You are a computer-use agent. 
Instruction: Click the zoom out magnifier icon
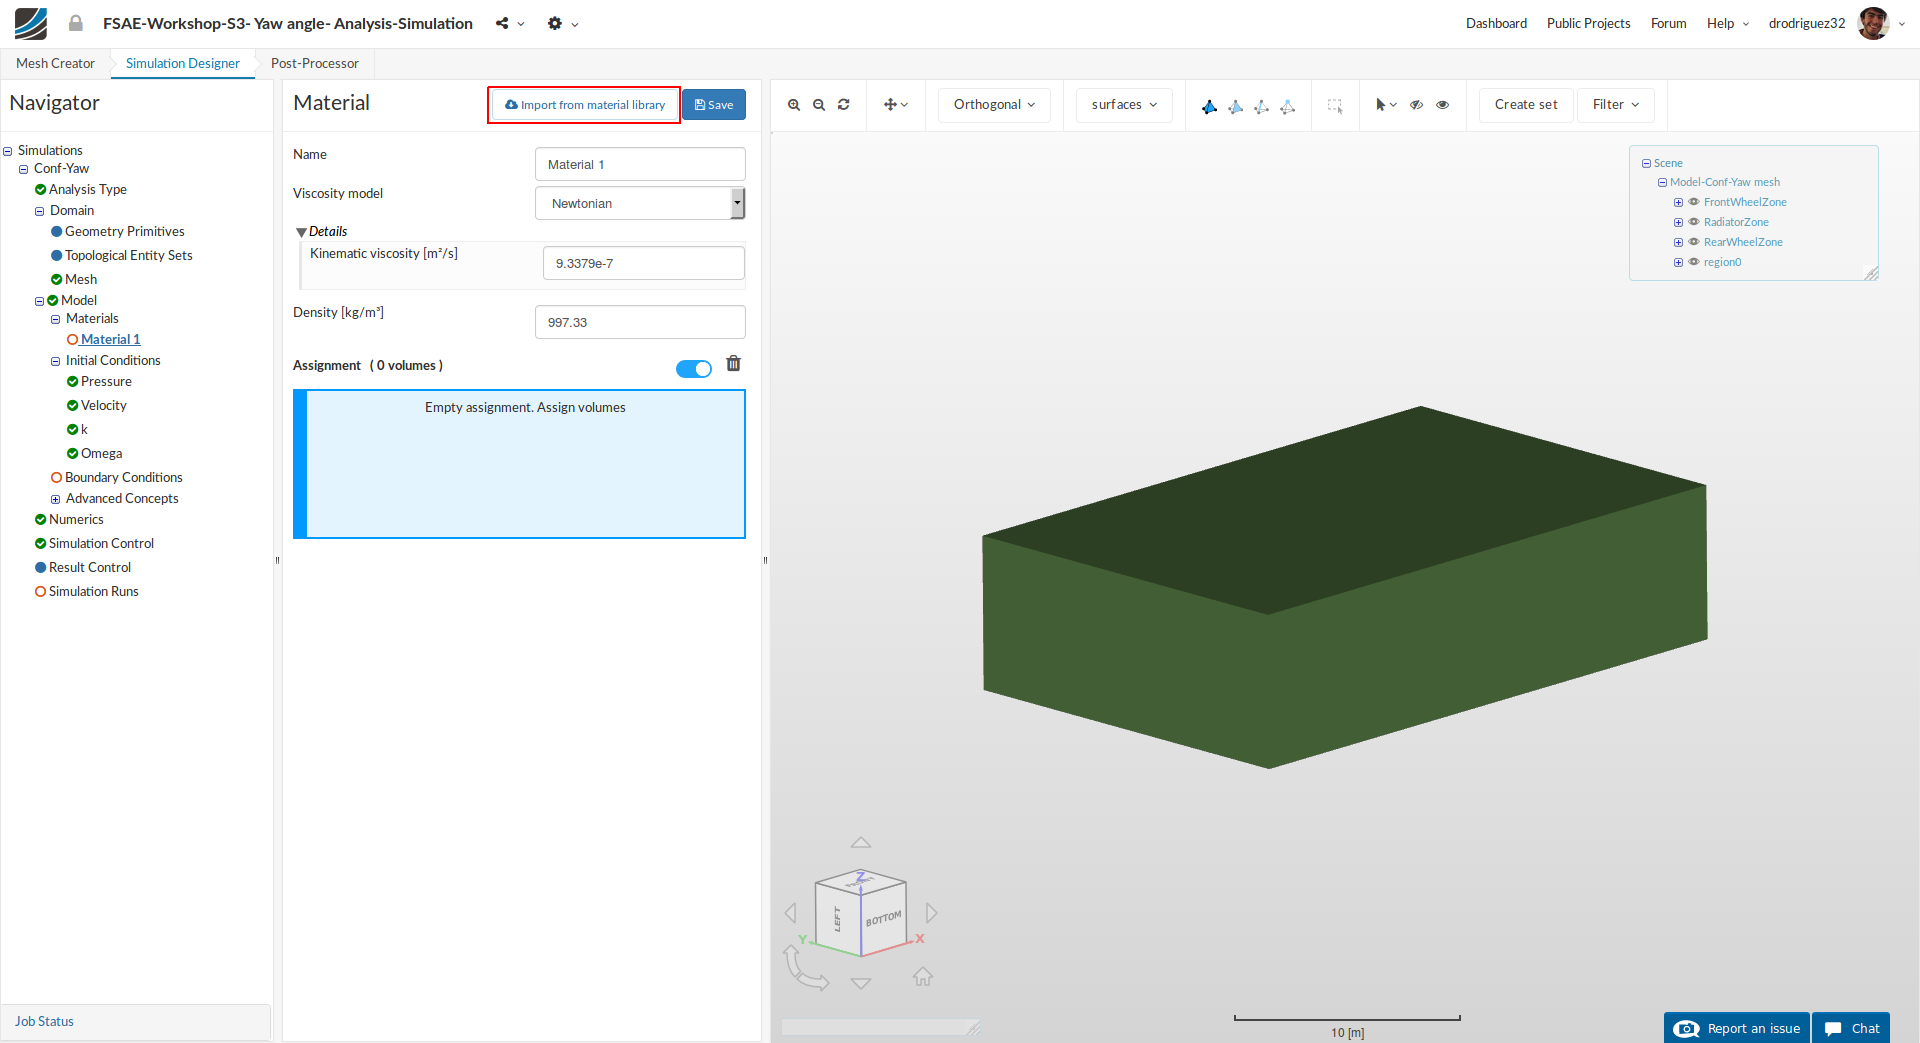[819, 105]
